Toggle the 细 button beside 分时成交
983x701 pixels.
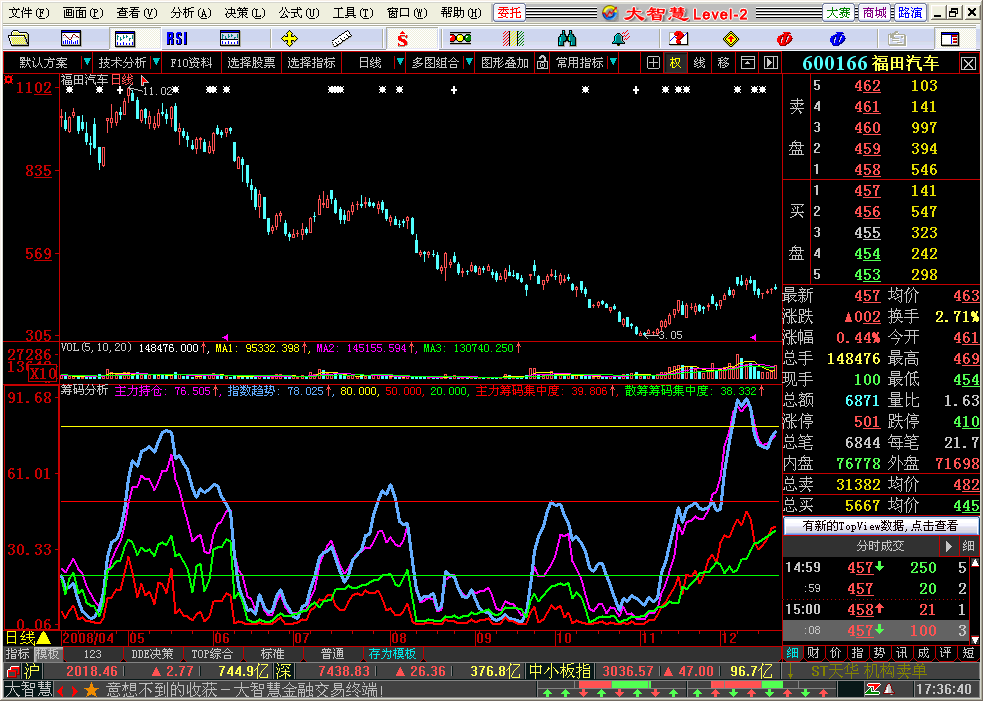pyautogui.click(x=969, y=546)
